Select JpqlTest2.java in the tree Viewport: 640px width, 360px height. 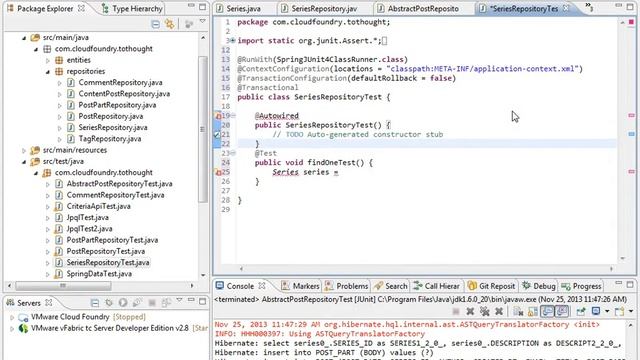(89, 229)
